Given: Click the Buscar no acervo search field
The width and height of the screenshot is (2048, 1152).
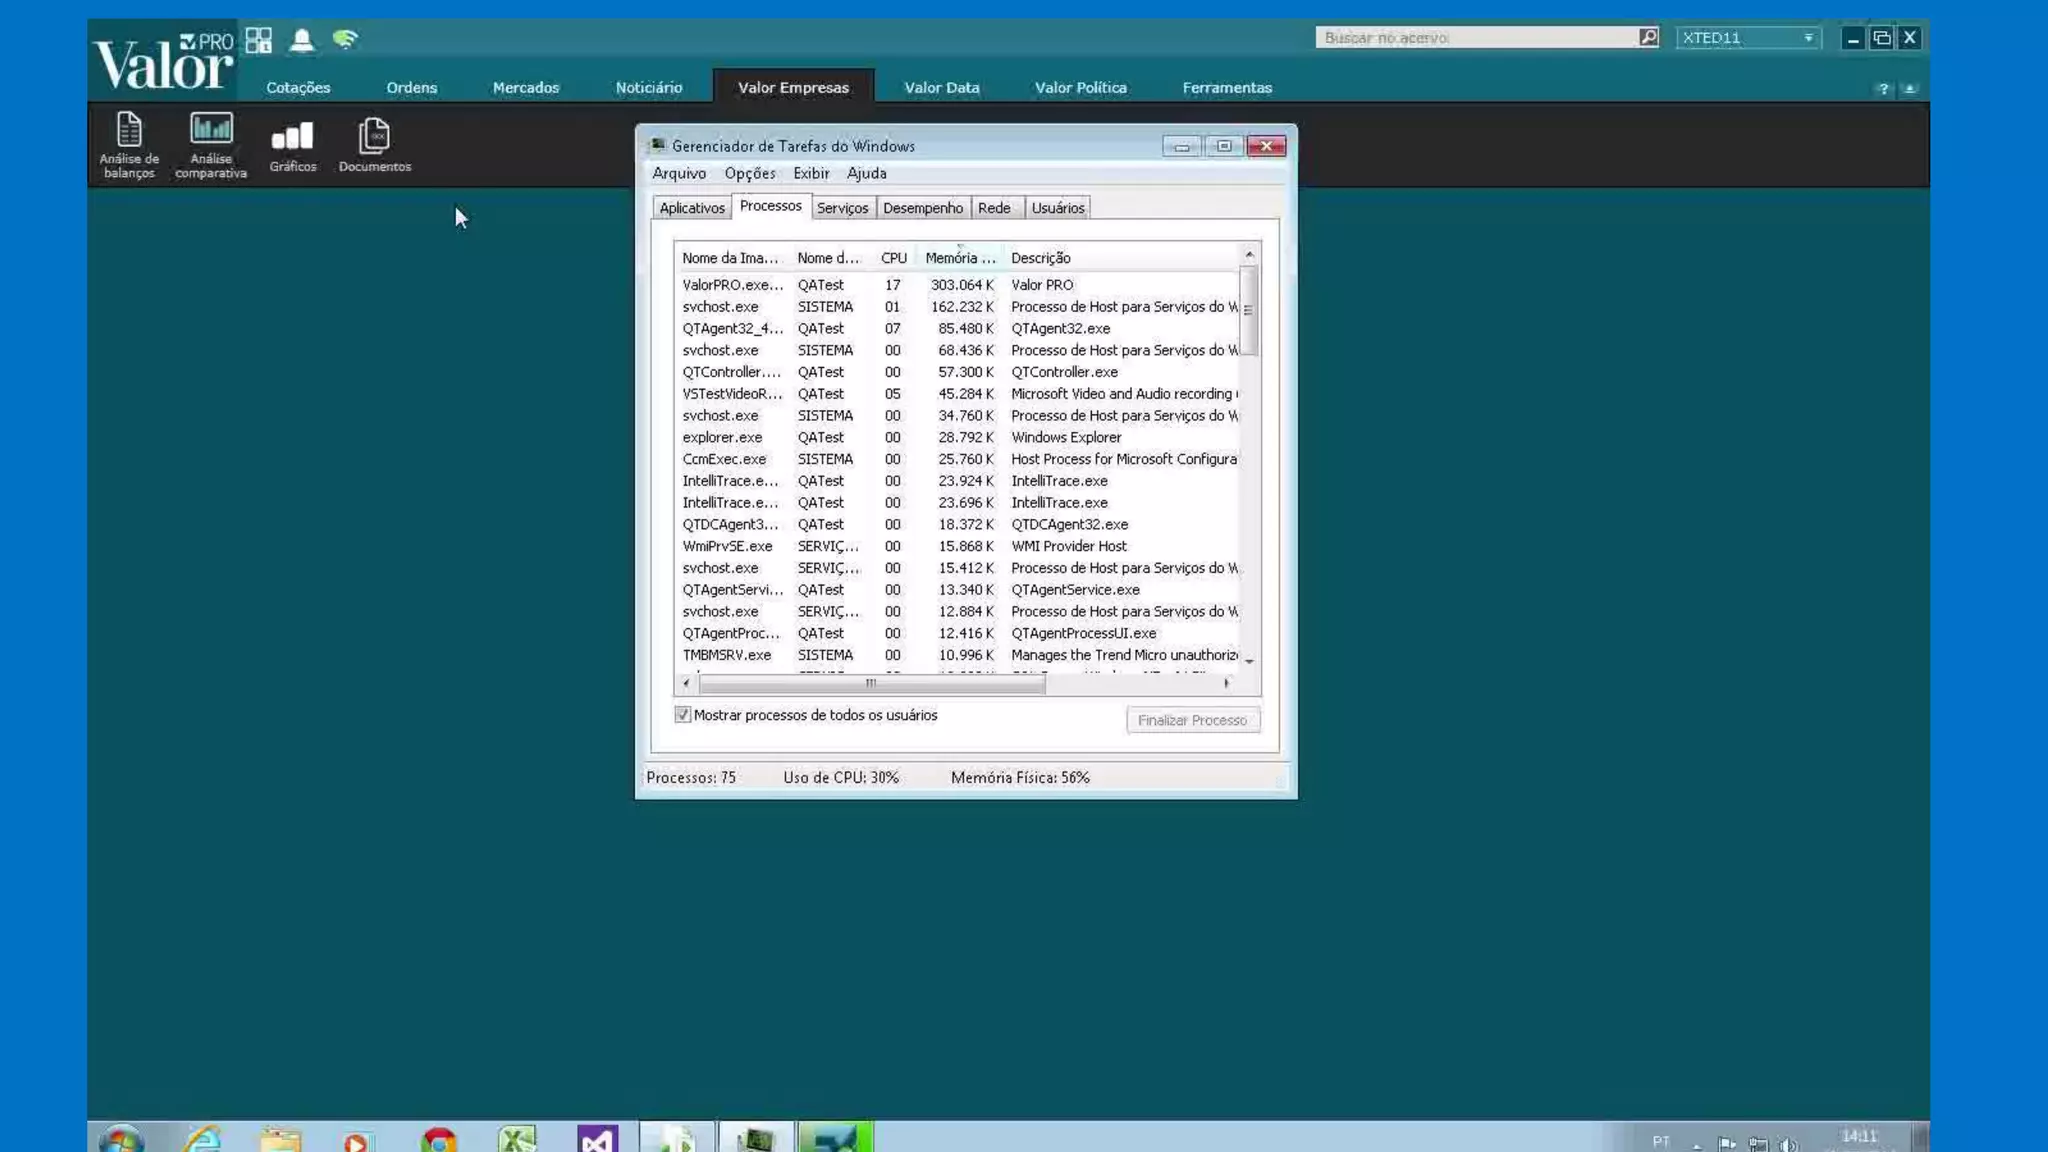Looking at the screenshot, I should pyautogui.click(x=1475, y=38).
